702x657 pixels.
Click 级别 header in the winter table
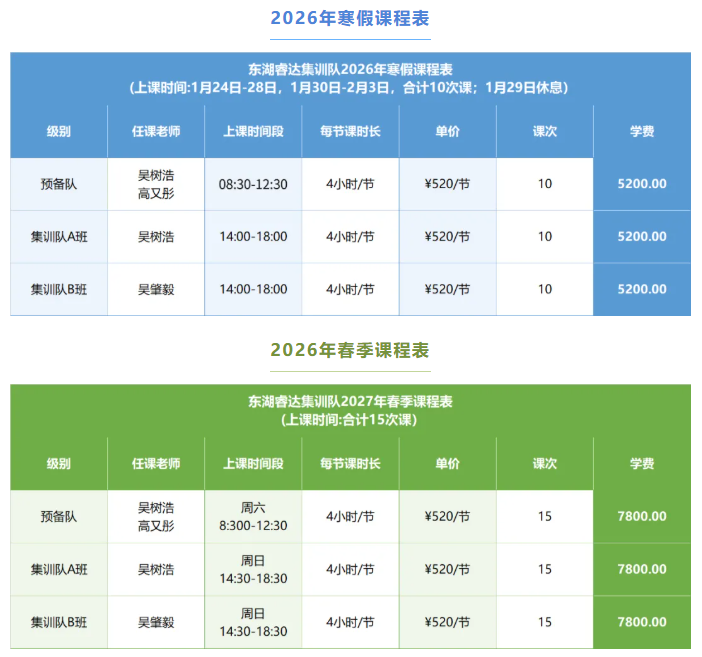[x=59, y=132]
